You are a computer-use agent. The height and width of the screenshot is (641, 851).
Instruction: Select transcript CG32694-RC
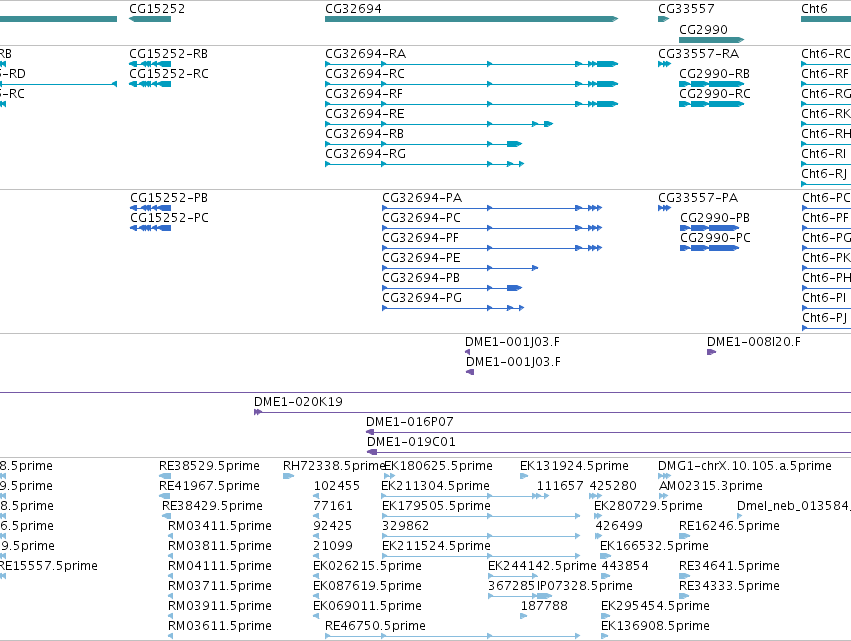(365, 74)
